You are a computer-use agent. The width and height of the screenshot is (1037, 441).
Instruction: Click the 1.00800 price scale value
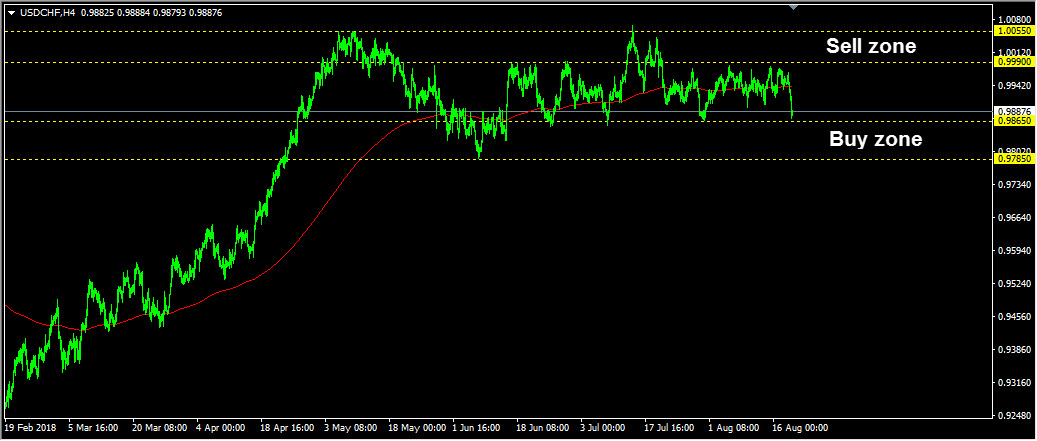(1015, 20)
